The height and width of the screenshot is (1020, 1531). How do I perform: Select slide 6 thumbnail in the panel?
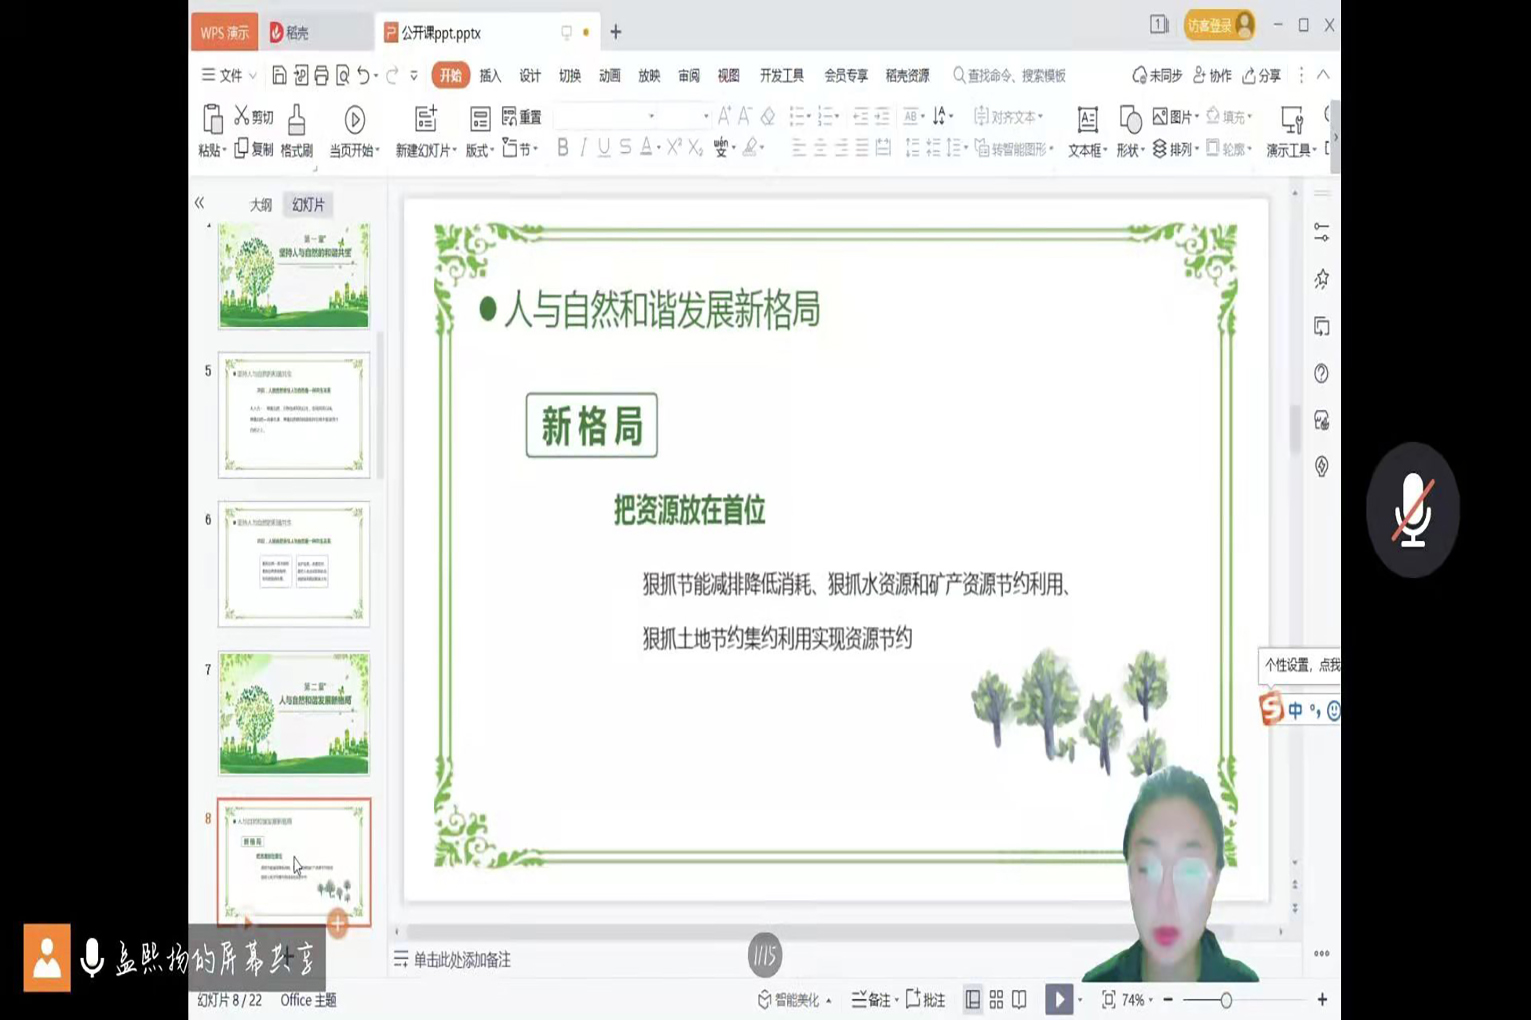[x=294, y=564]
